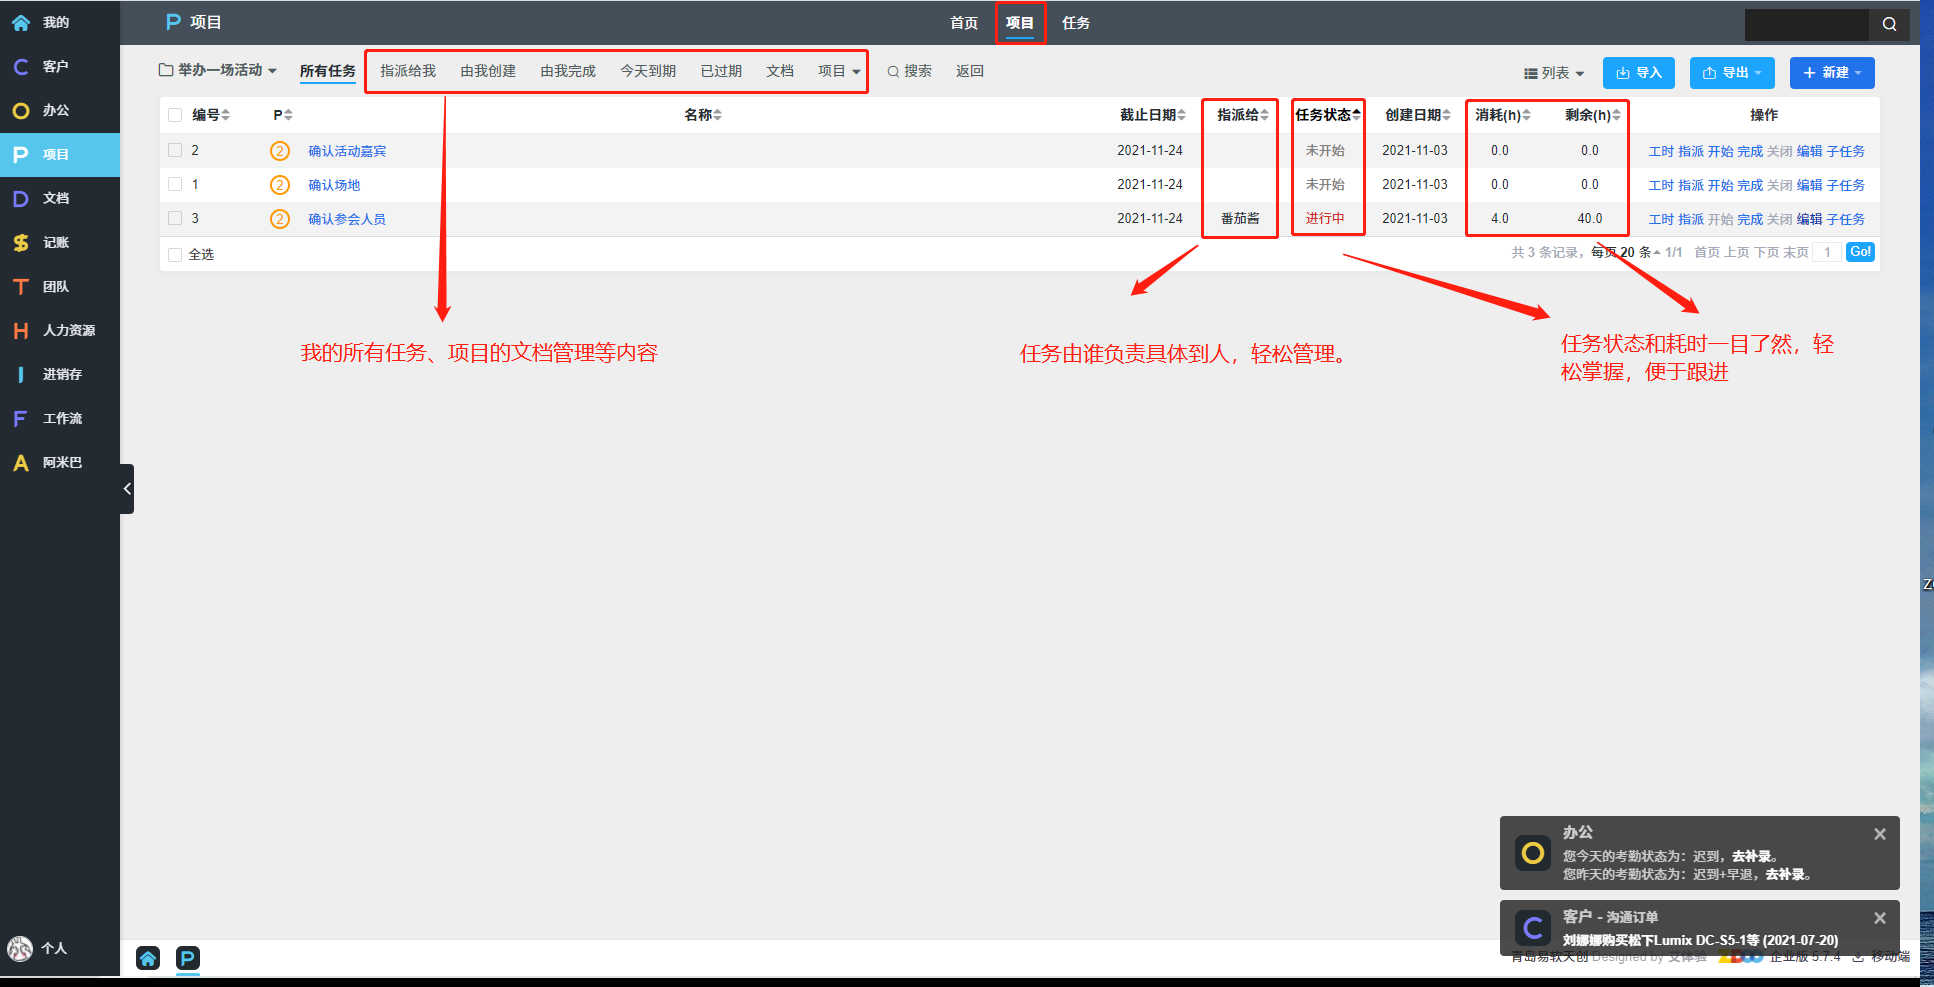Viewport: 1934px width, 987px height.
Task: Sort by 消耗(h) column
Action: pos(1503,115)
